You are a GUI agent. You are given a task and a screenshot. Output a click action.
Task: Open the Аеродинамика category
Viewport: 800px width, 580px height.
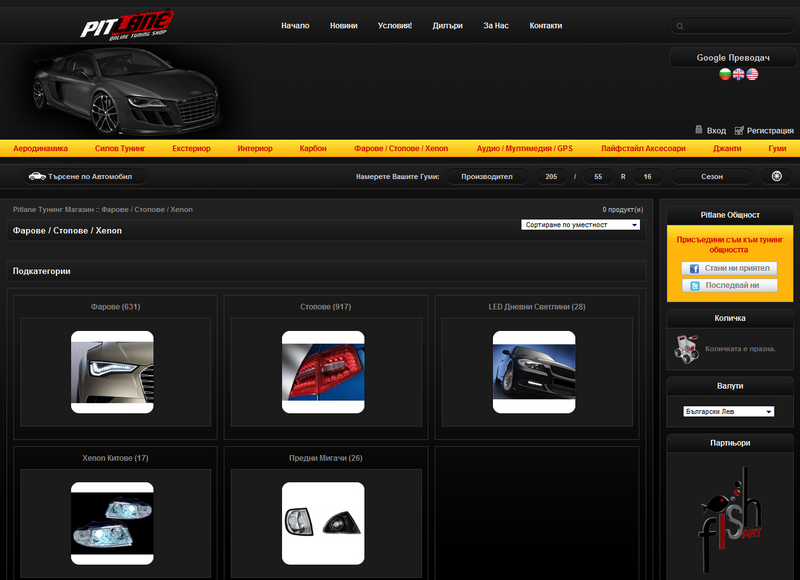pyautogui.click(x=40, y=148)
